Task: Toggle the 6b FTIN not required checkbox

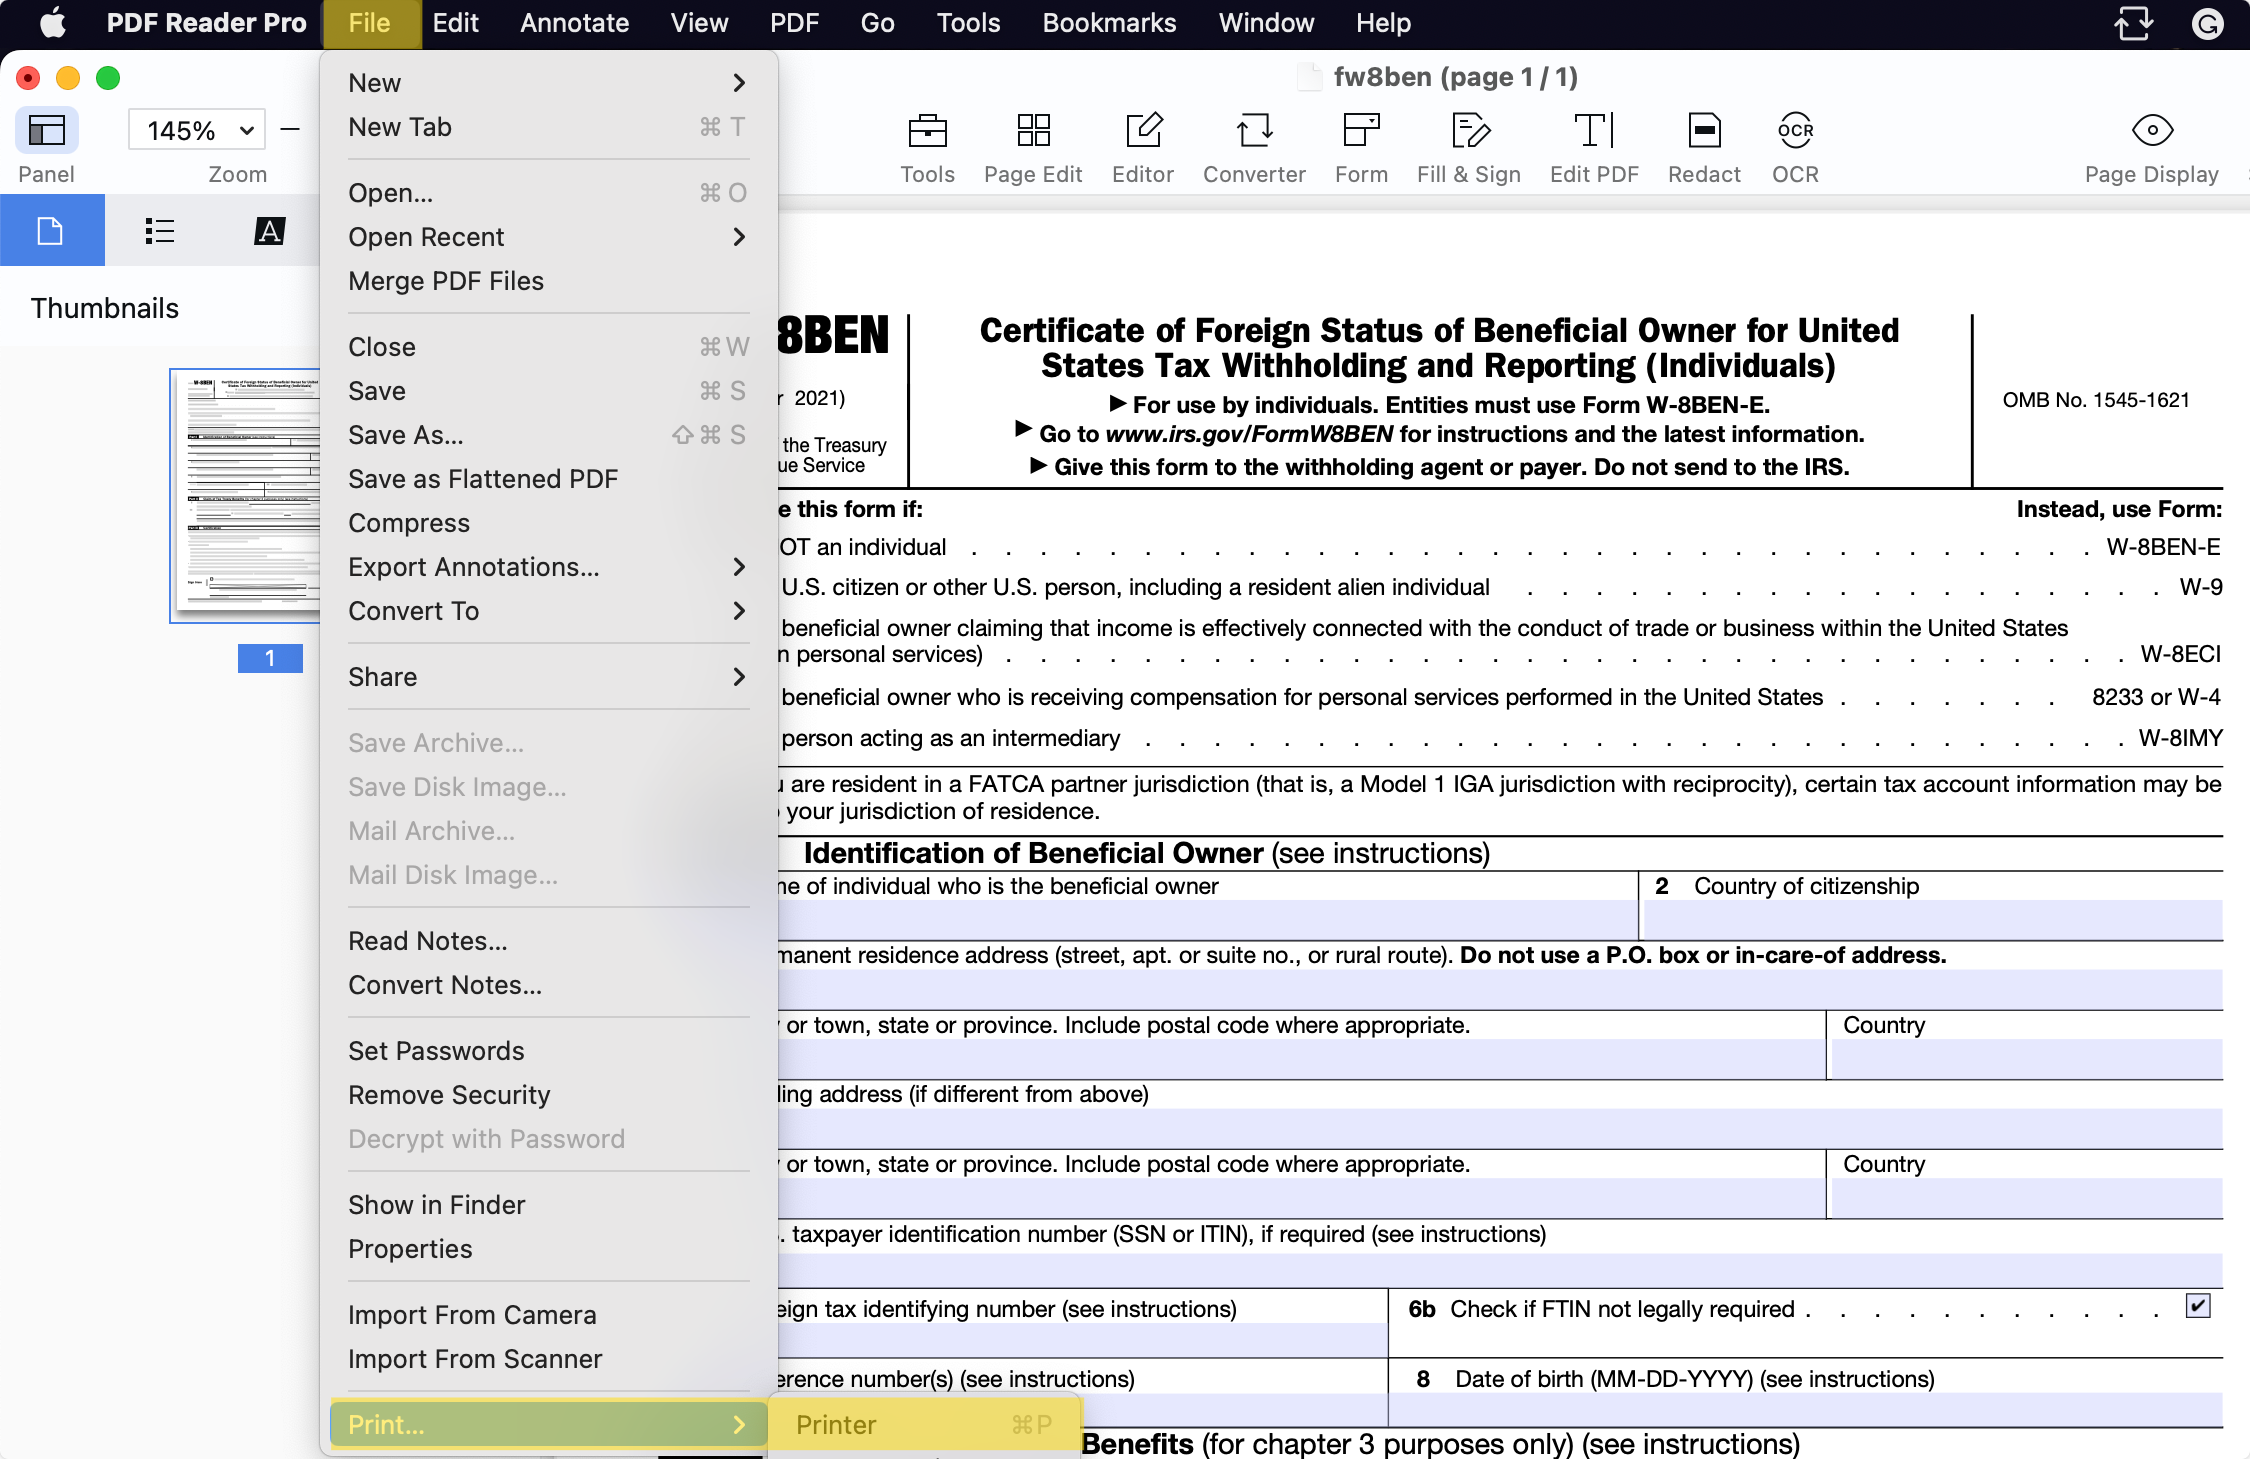Action: point(2198,1306)
